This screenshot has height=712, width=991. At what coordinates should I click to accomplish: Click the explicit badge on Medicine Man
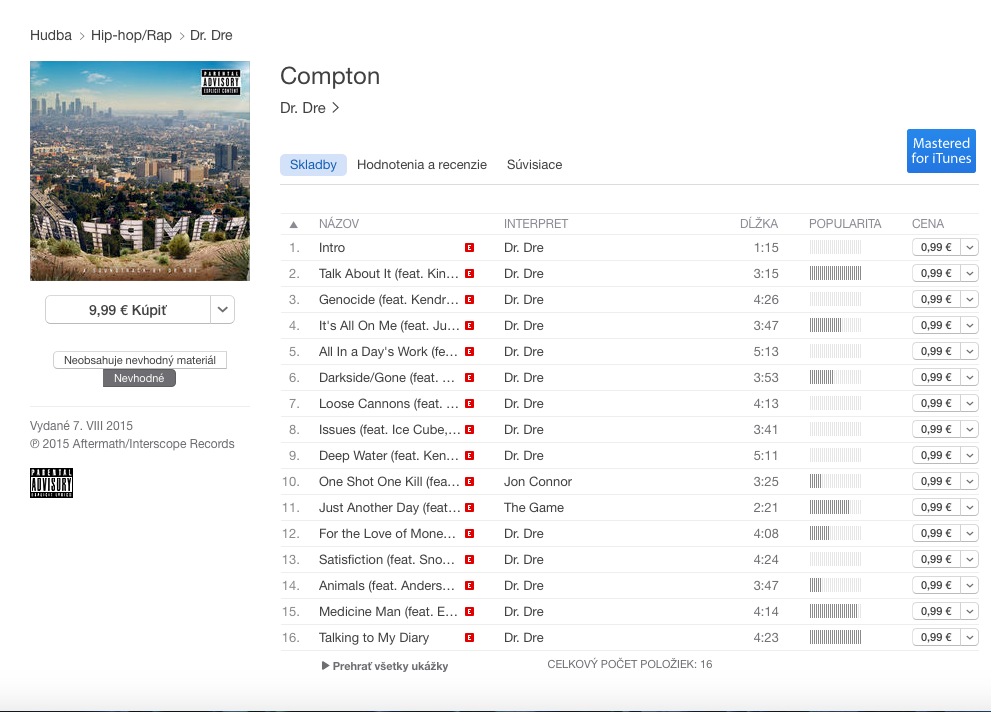click(x=470, y=612)
